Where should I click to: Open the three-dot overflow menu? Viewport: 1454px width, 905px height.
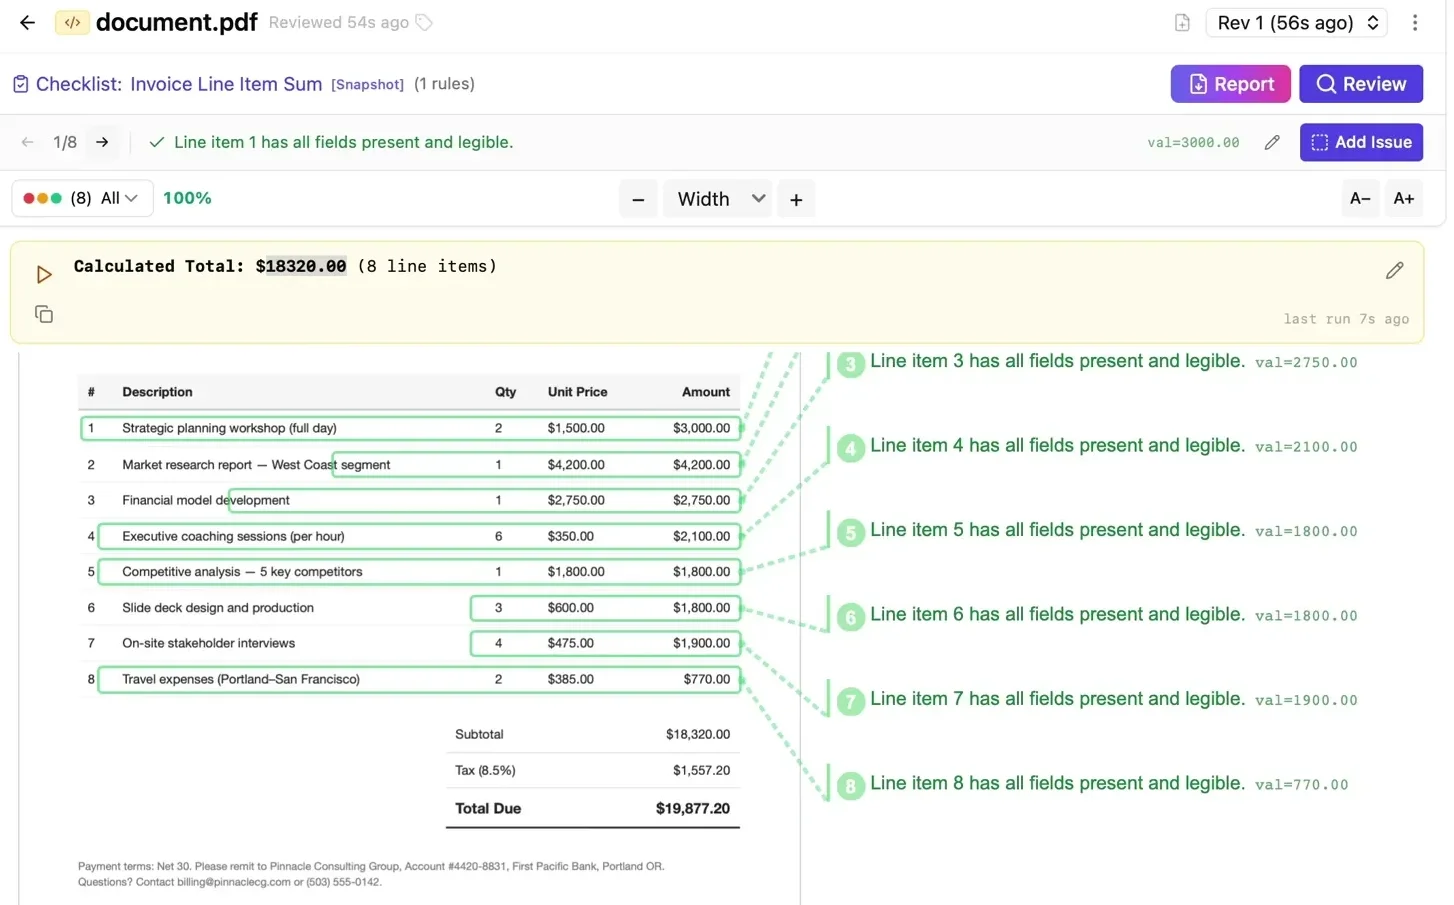coord(1416,21)
